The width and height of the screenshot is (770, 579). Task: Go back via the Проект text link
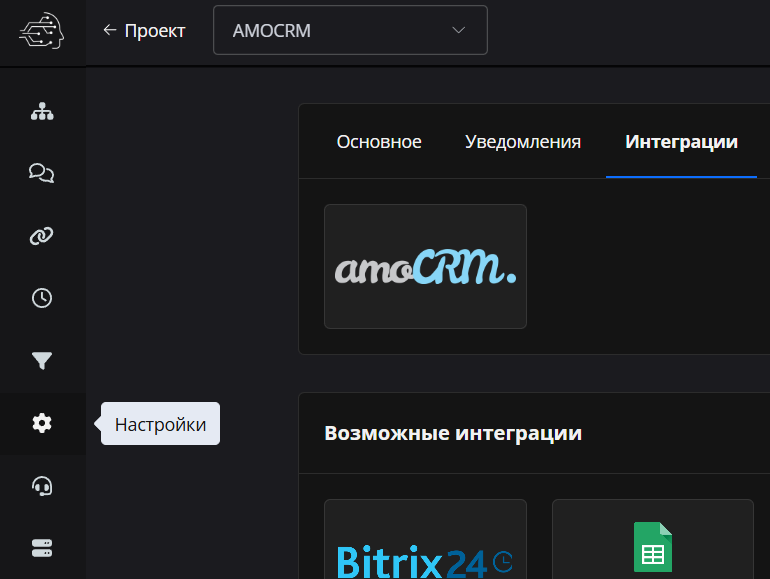(155, 31)
